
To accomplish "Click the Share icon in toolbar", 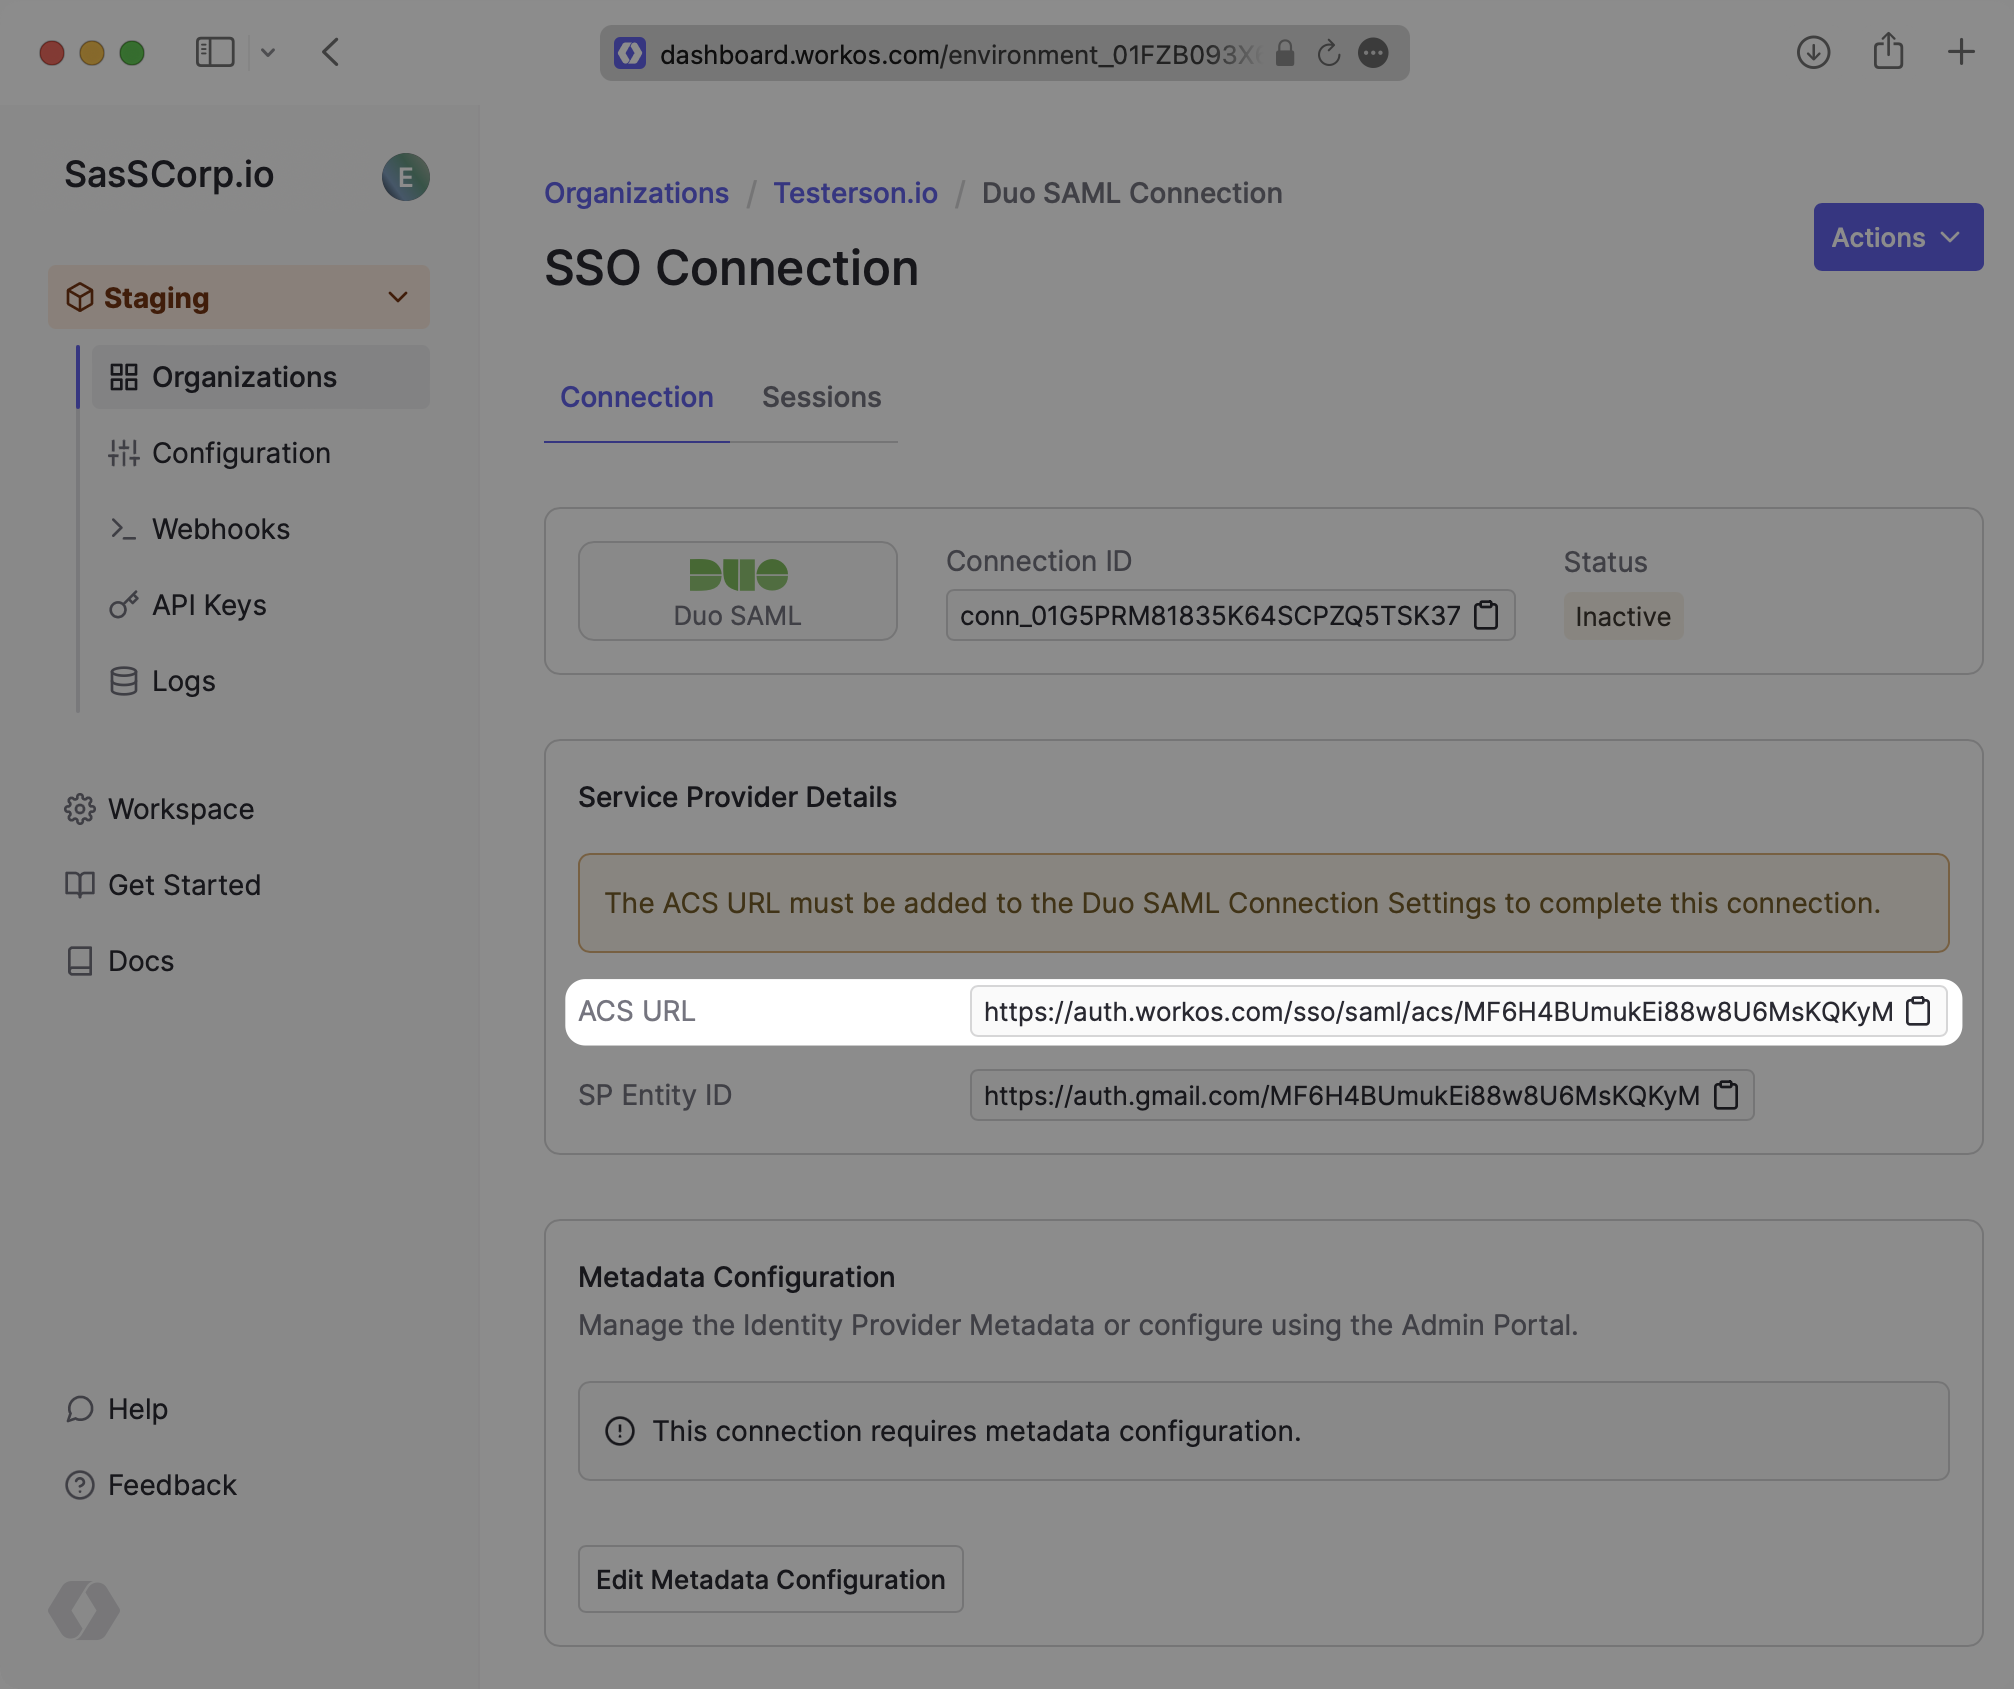I will click(x=1888, y=52).
